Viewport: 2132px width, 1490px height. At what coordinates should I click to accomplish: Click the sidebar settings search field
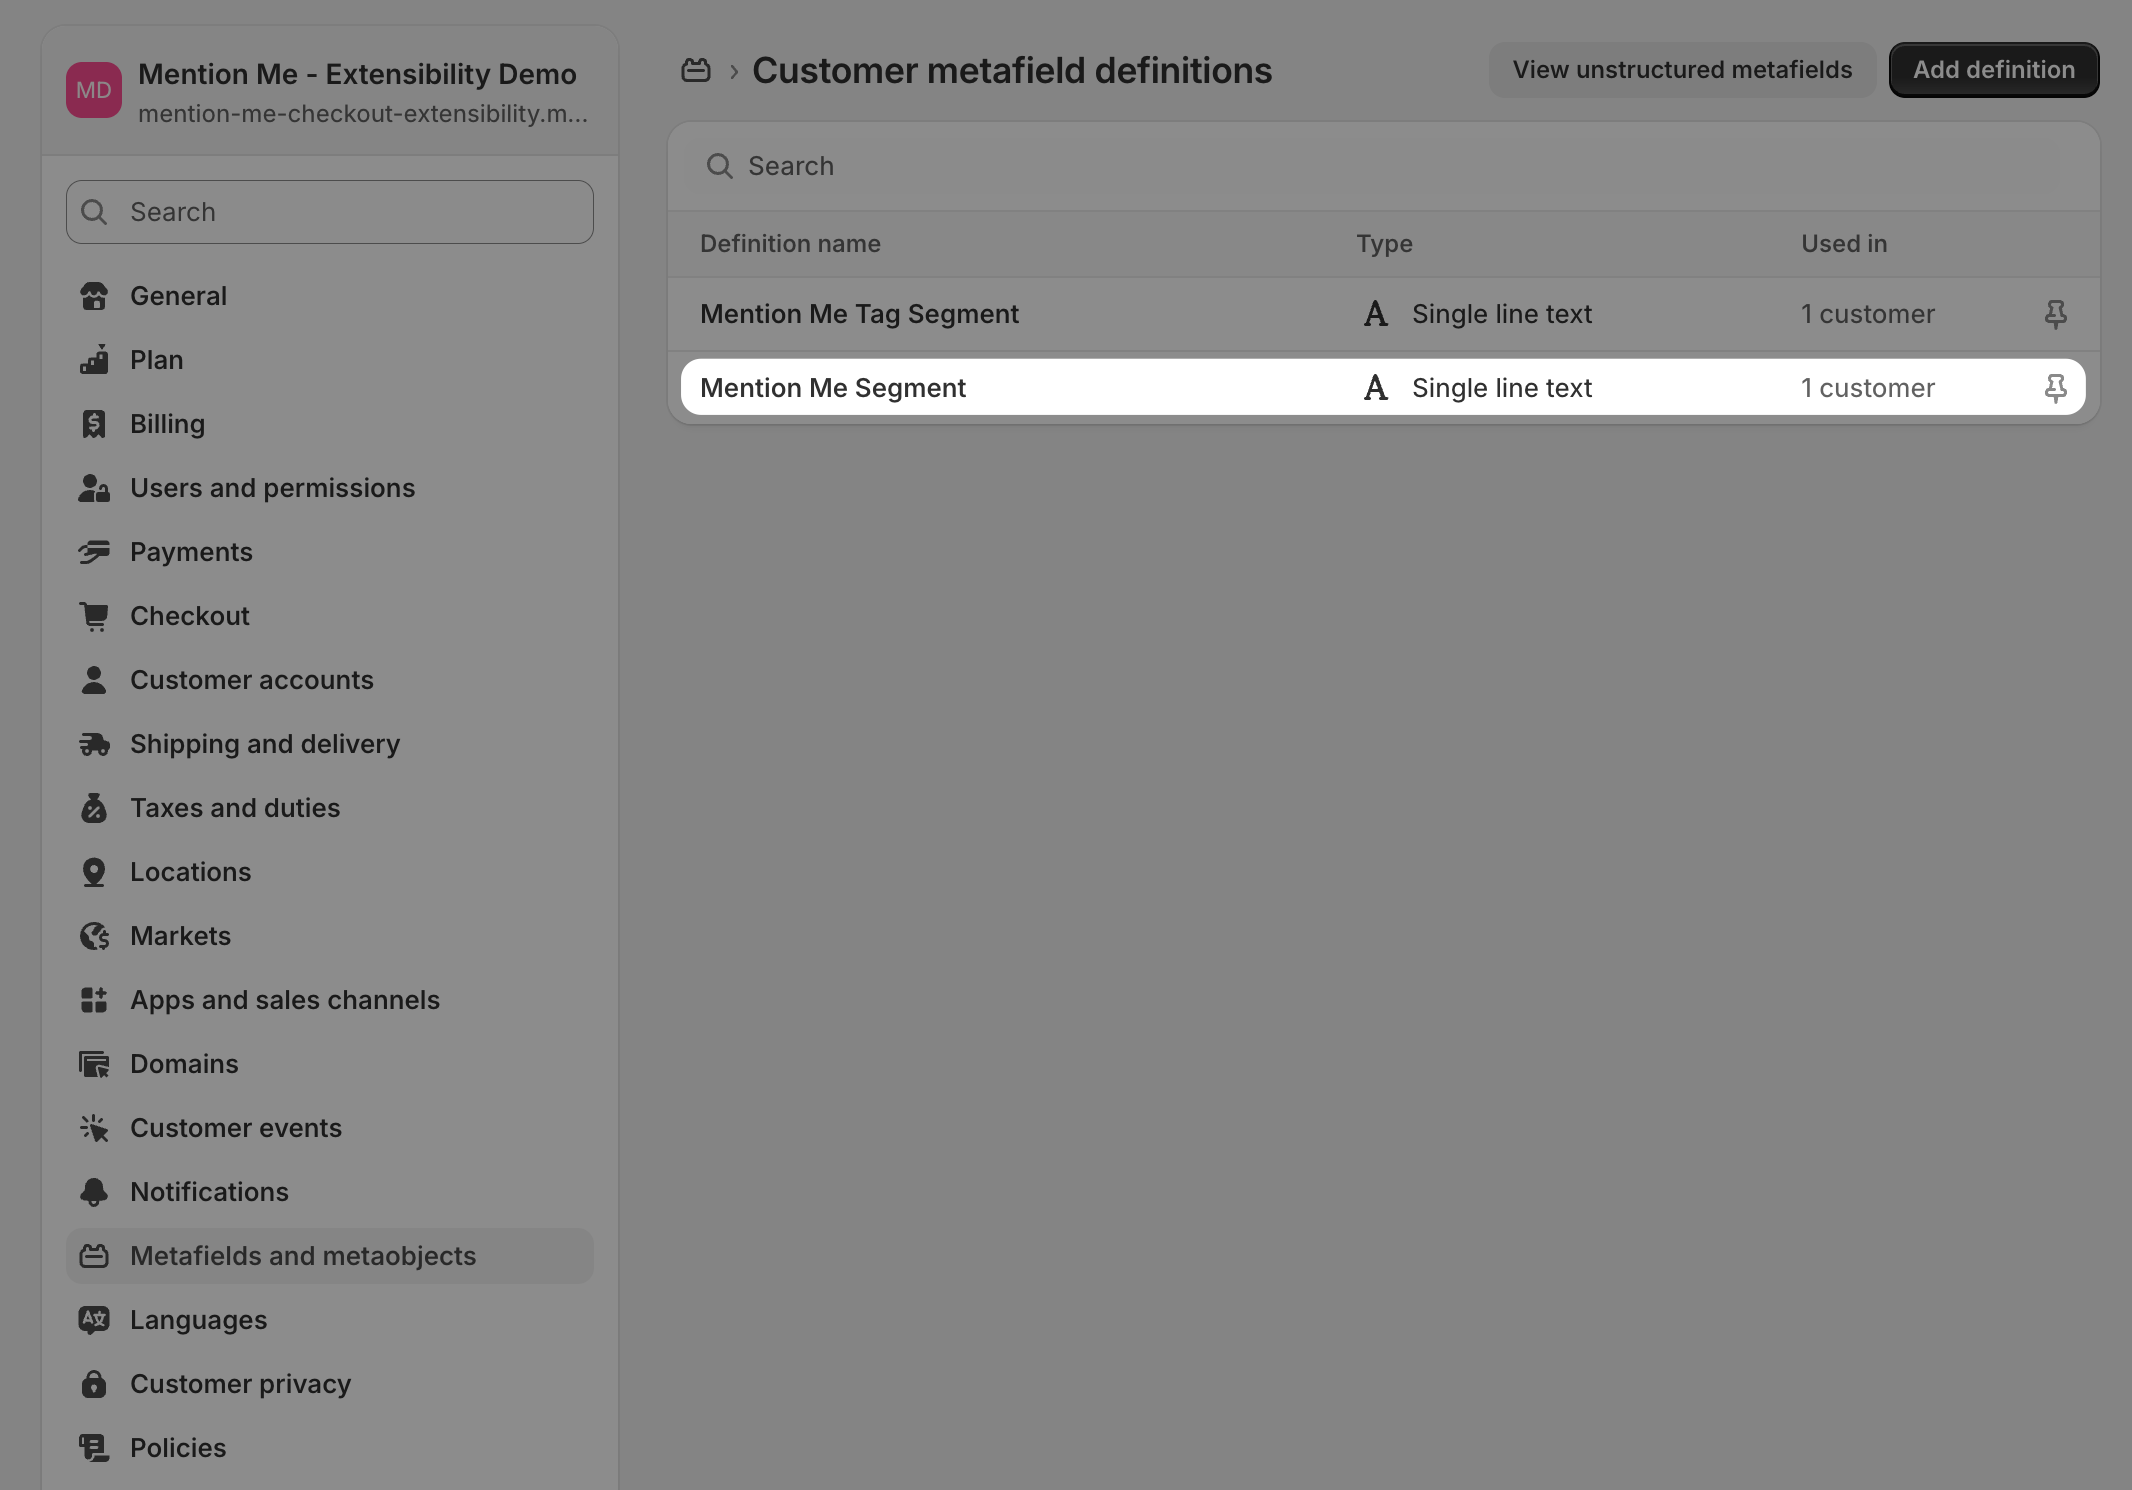click(329, 212)
